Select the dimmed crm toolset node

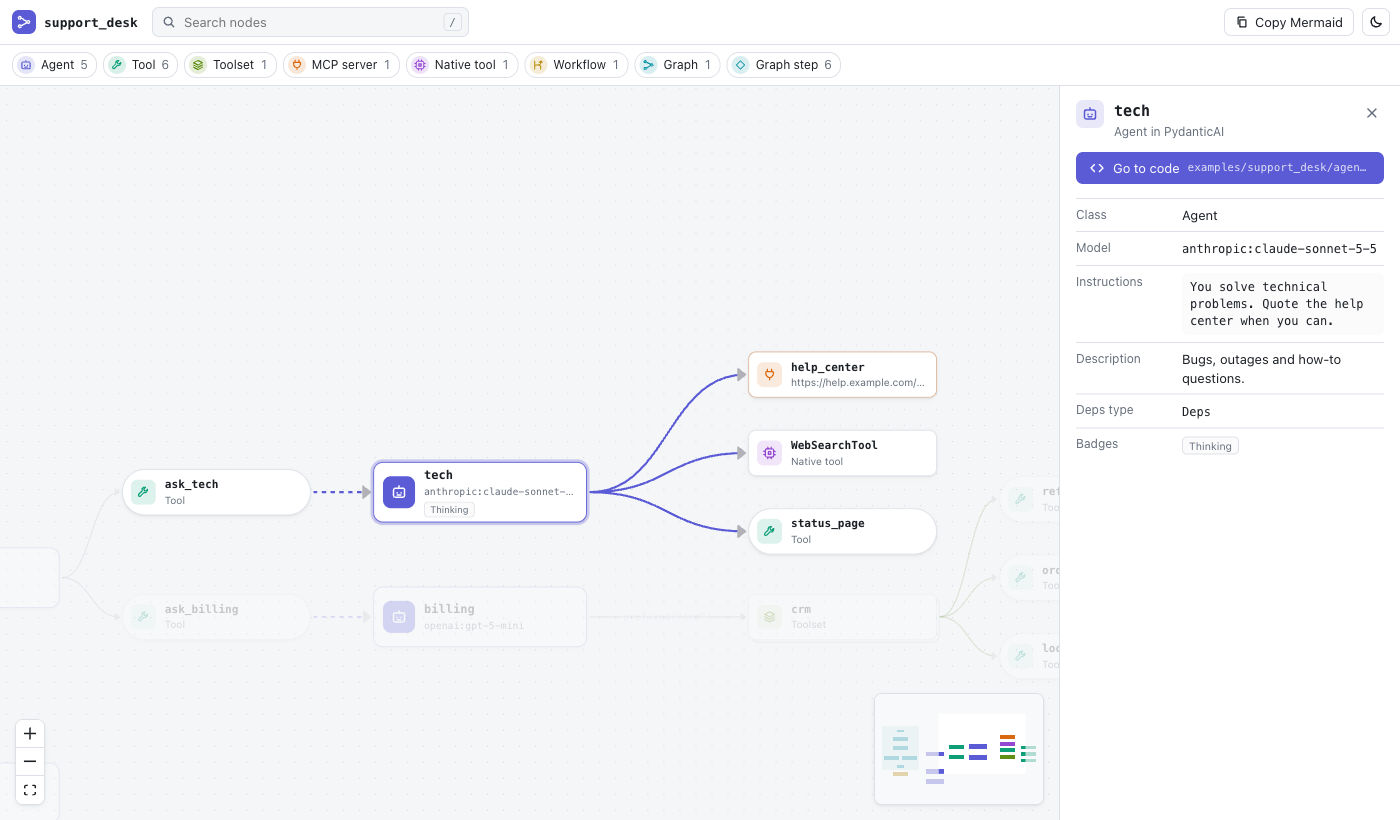point(843,617)
